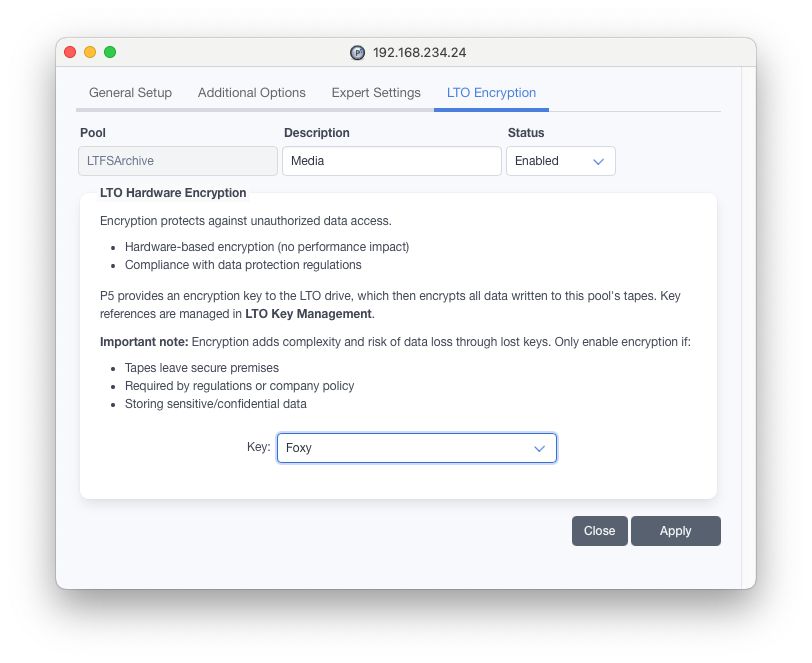Viewport: 812px width, 663px height.
Task: Click into the Description field containing Media
Action: coord(392,161)
